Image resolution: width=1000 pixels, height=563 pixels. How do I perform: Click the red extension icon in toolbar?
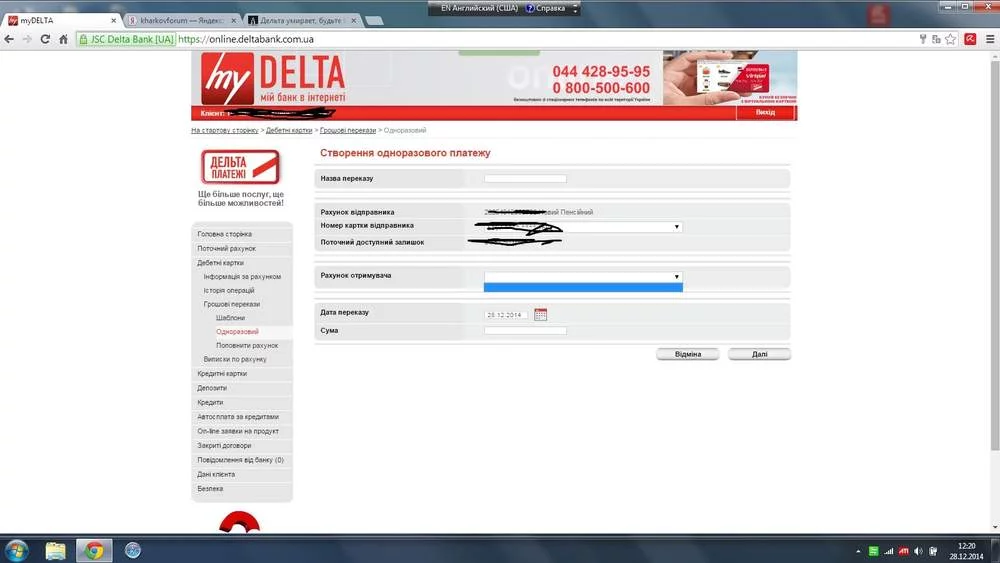click(x=970, y=39)
